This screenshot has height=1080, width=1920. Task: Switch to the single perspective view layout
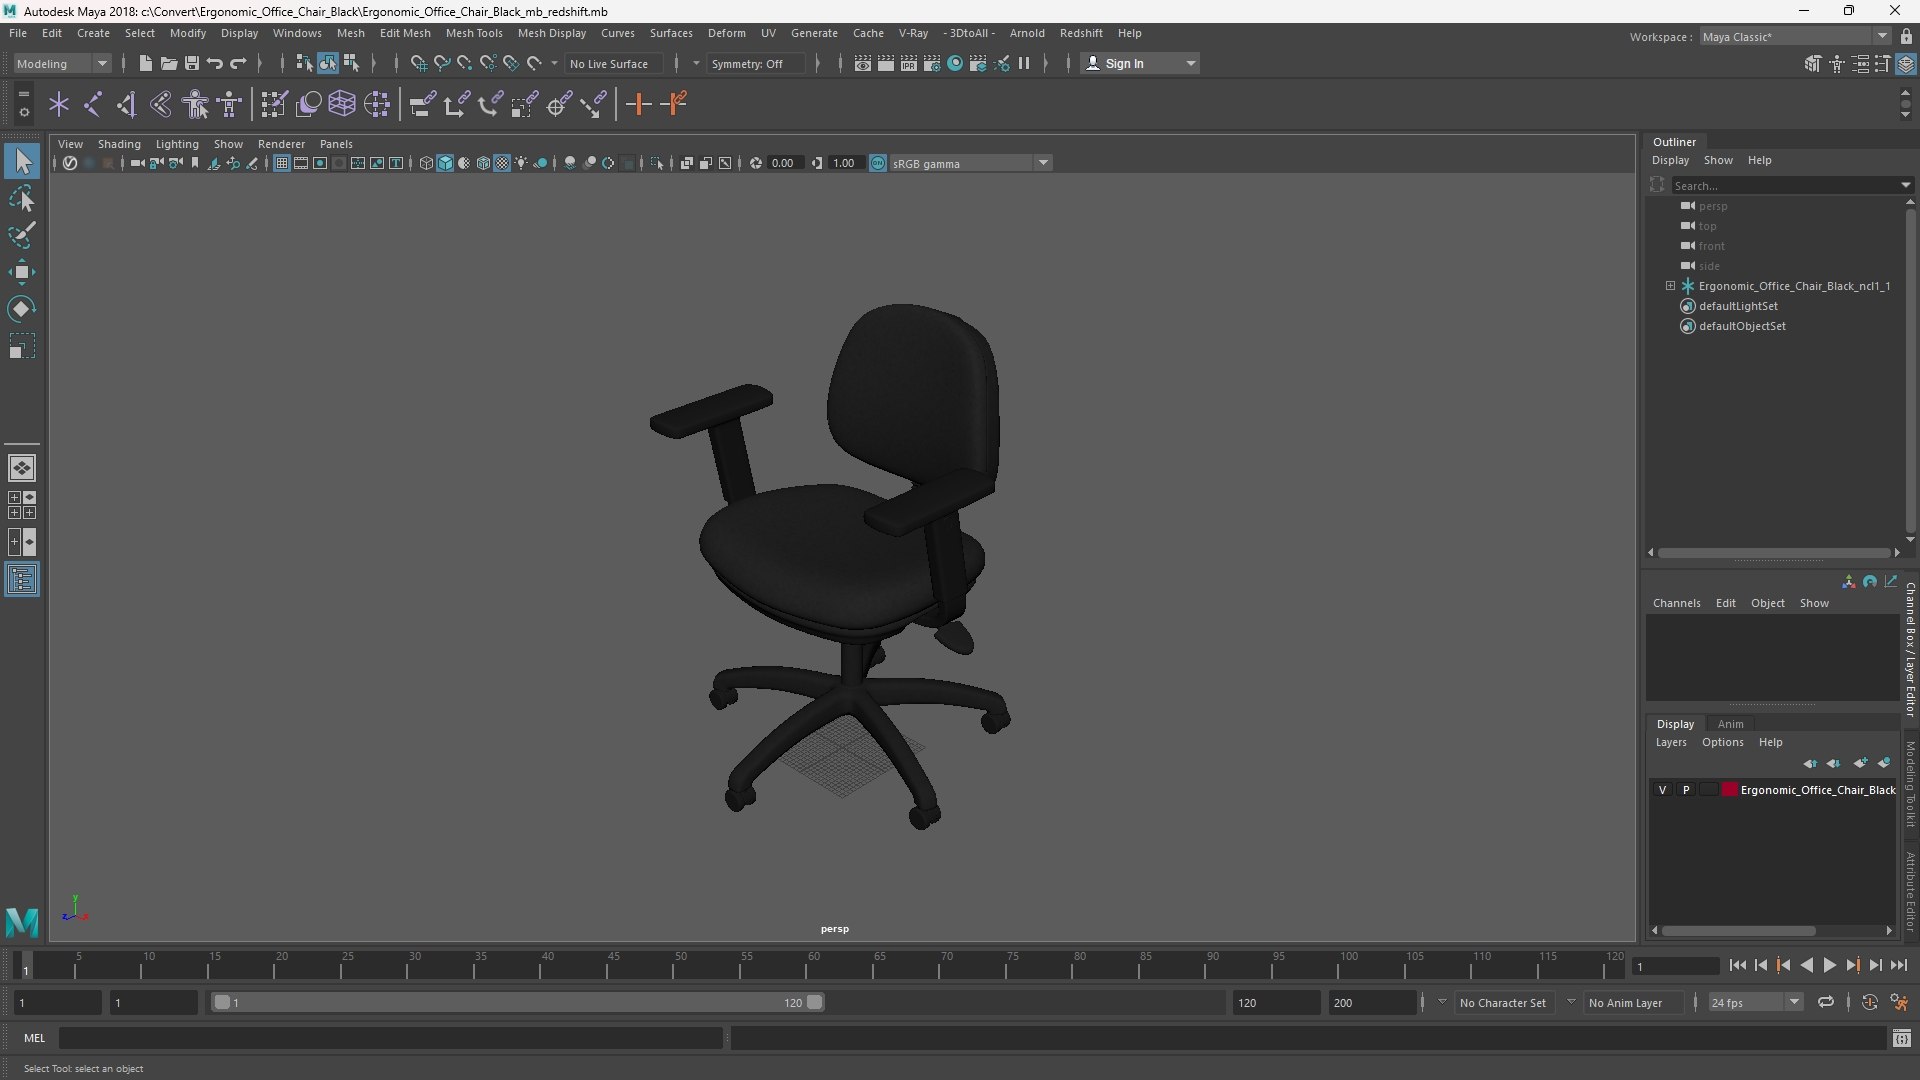pyautogui.click(x=22, y=468)
